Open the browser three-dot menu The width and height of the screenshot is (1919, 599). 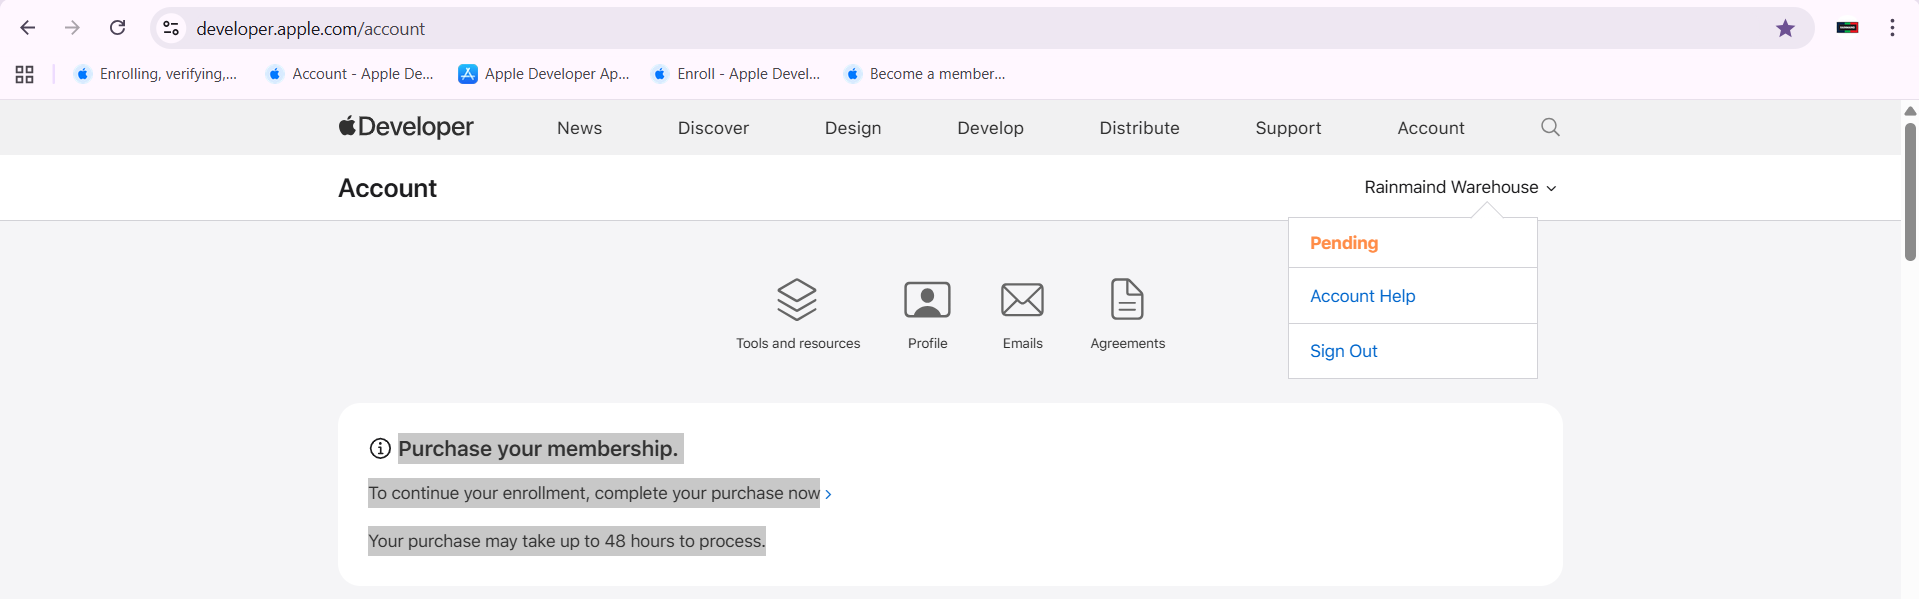[x=1892, y=28]
